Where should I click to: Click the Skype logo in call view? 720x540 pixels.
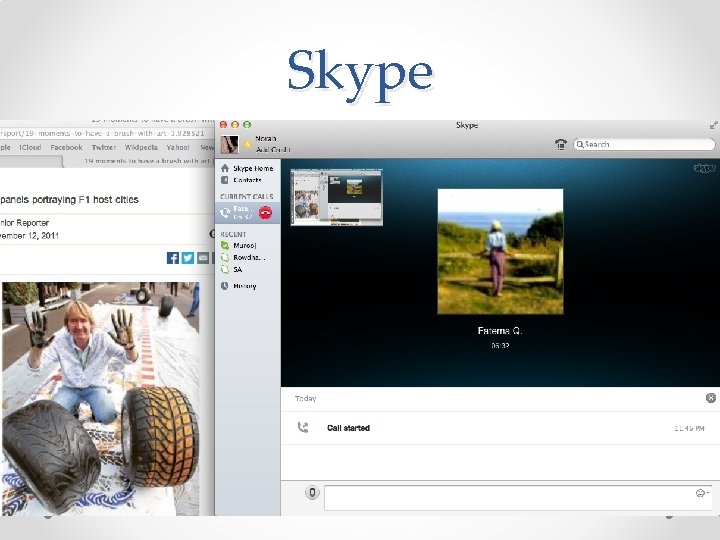[x=704, y=168]
